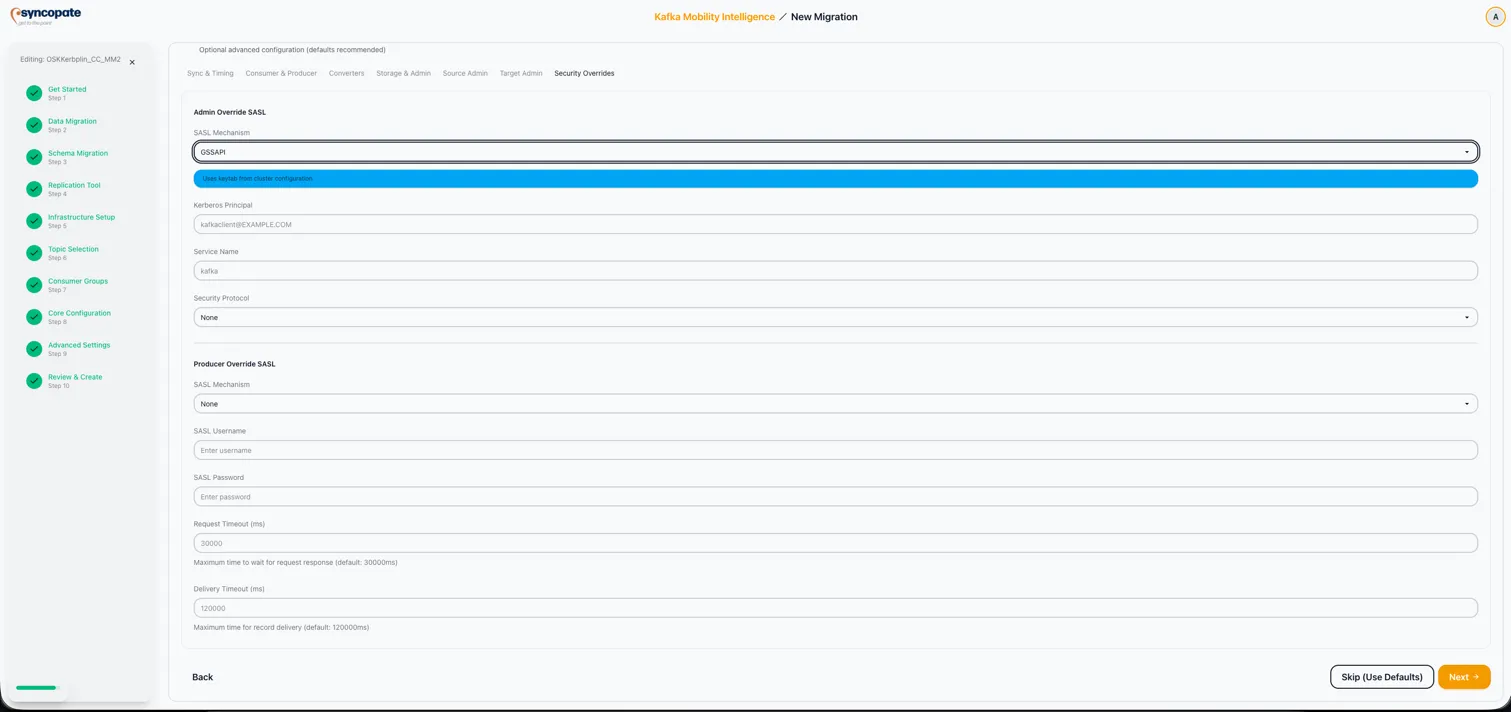Viewport: 1511px width, 712px height.
Task: Open the Producer Override SASL Mechanism dropdown
Action: (x=835, y=404)
